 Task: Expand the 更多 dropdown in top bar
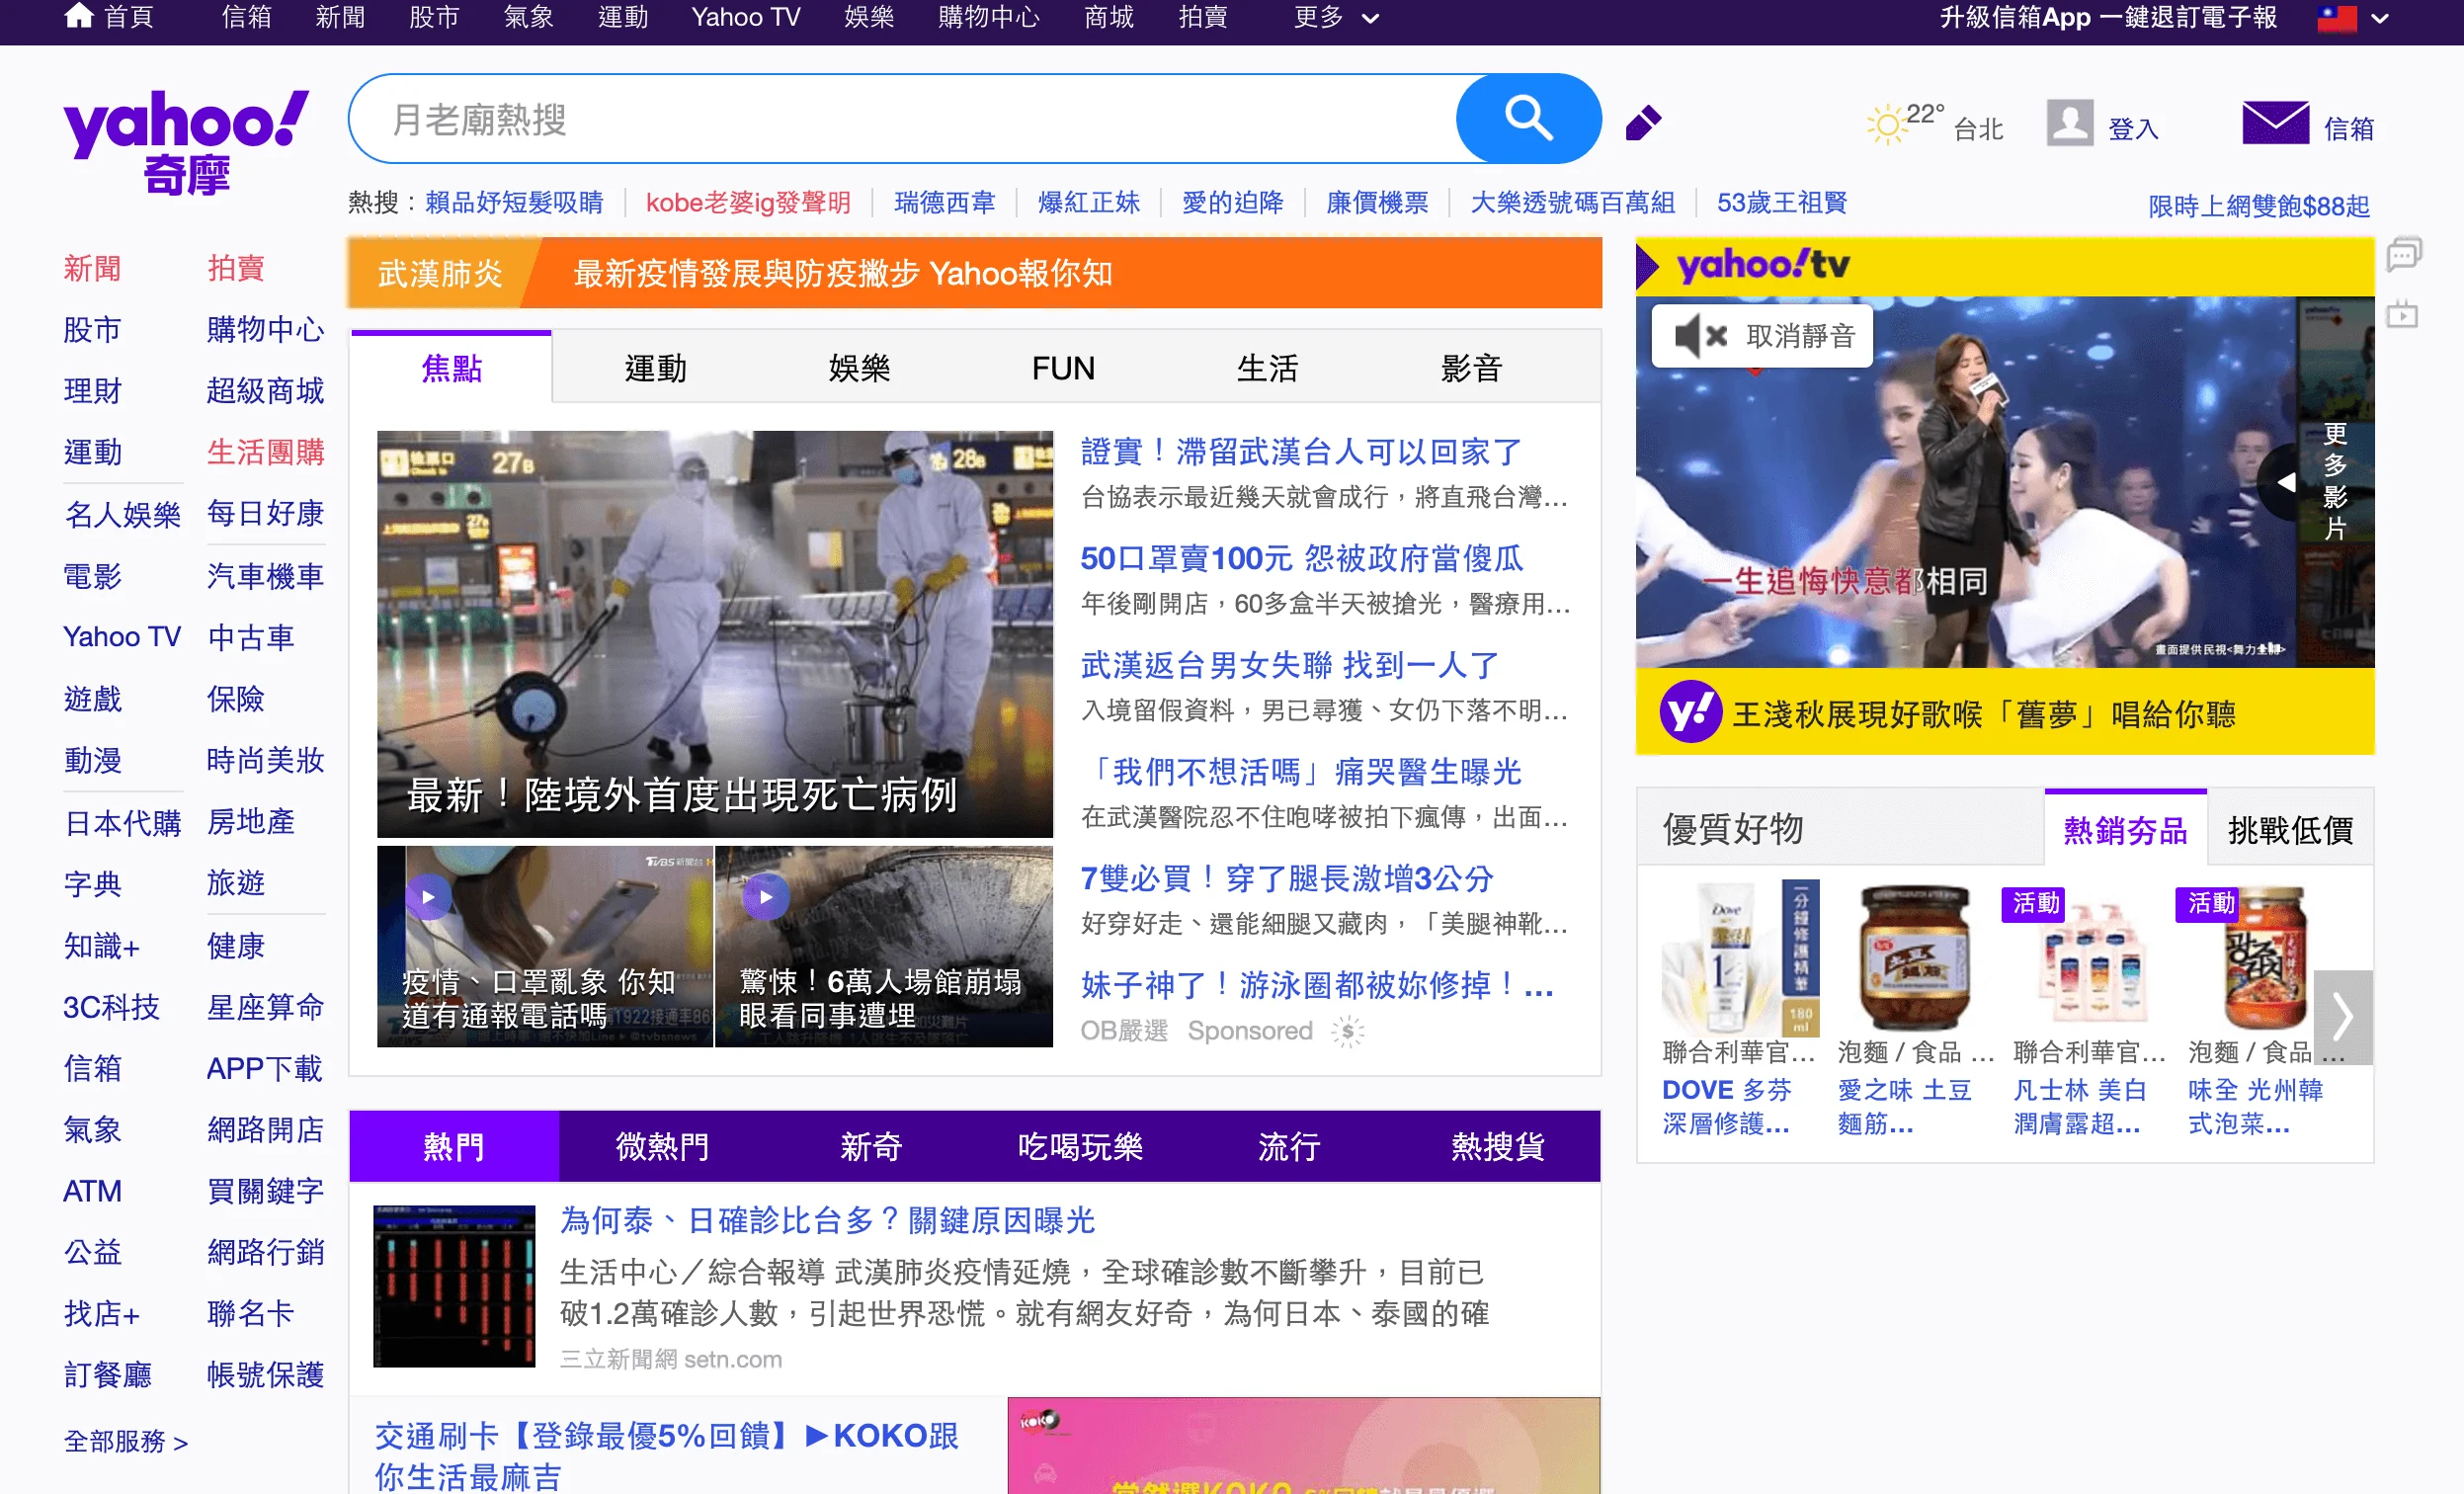point(1336,17)
